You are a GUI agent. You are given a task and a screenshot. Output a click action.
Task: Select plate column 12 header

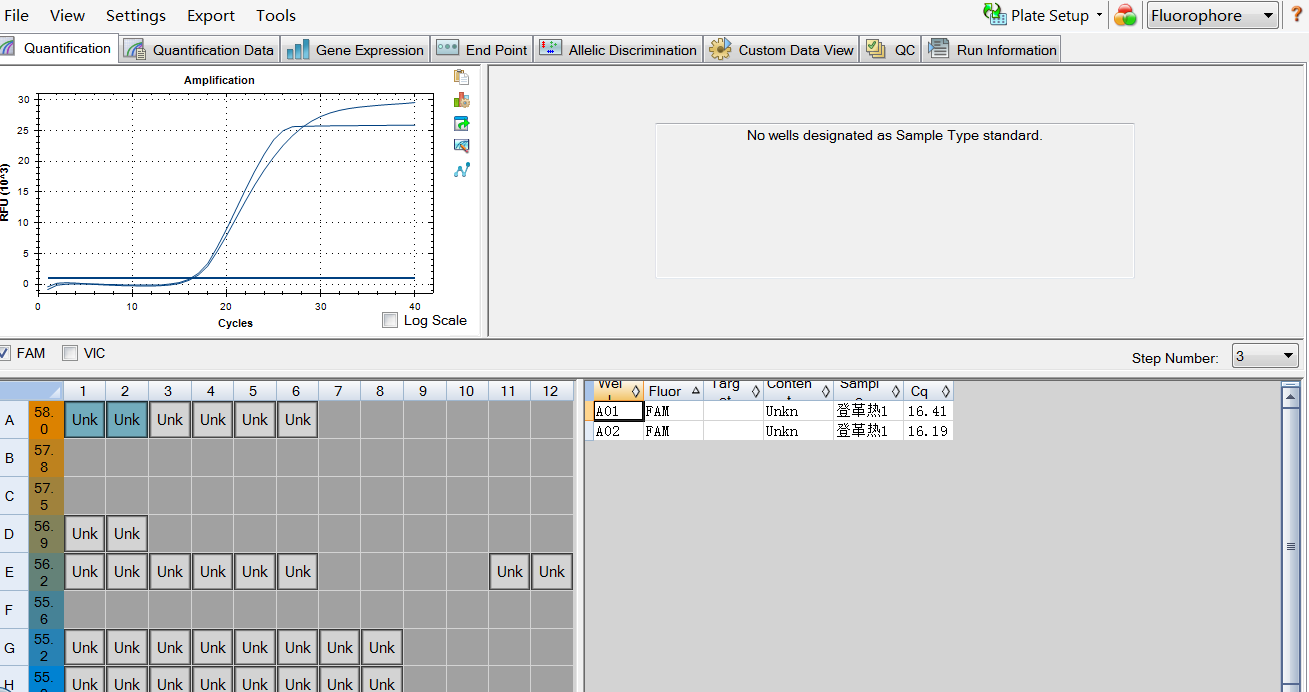click(552, 391)
